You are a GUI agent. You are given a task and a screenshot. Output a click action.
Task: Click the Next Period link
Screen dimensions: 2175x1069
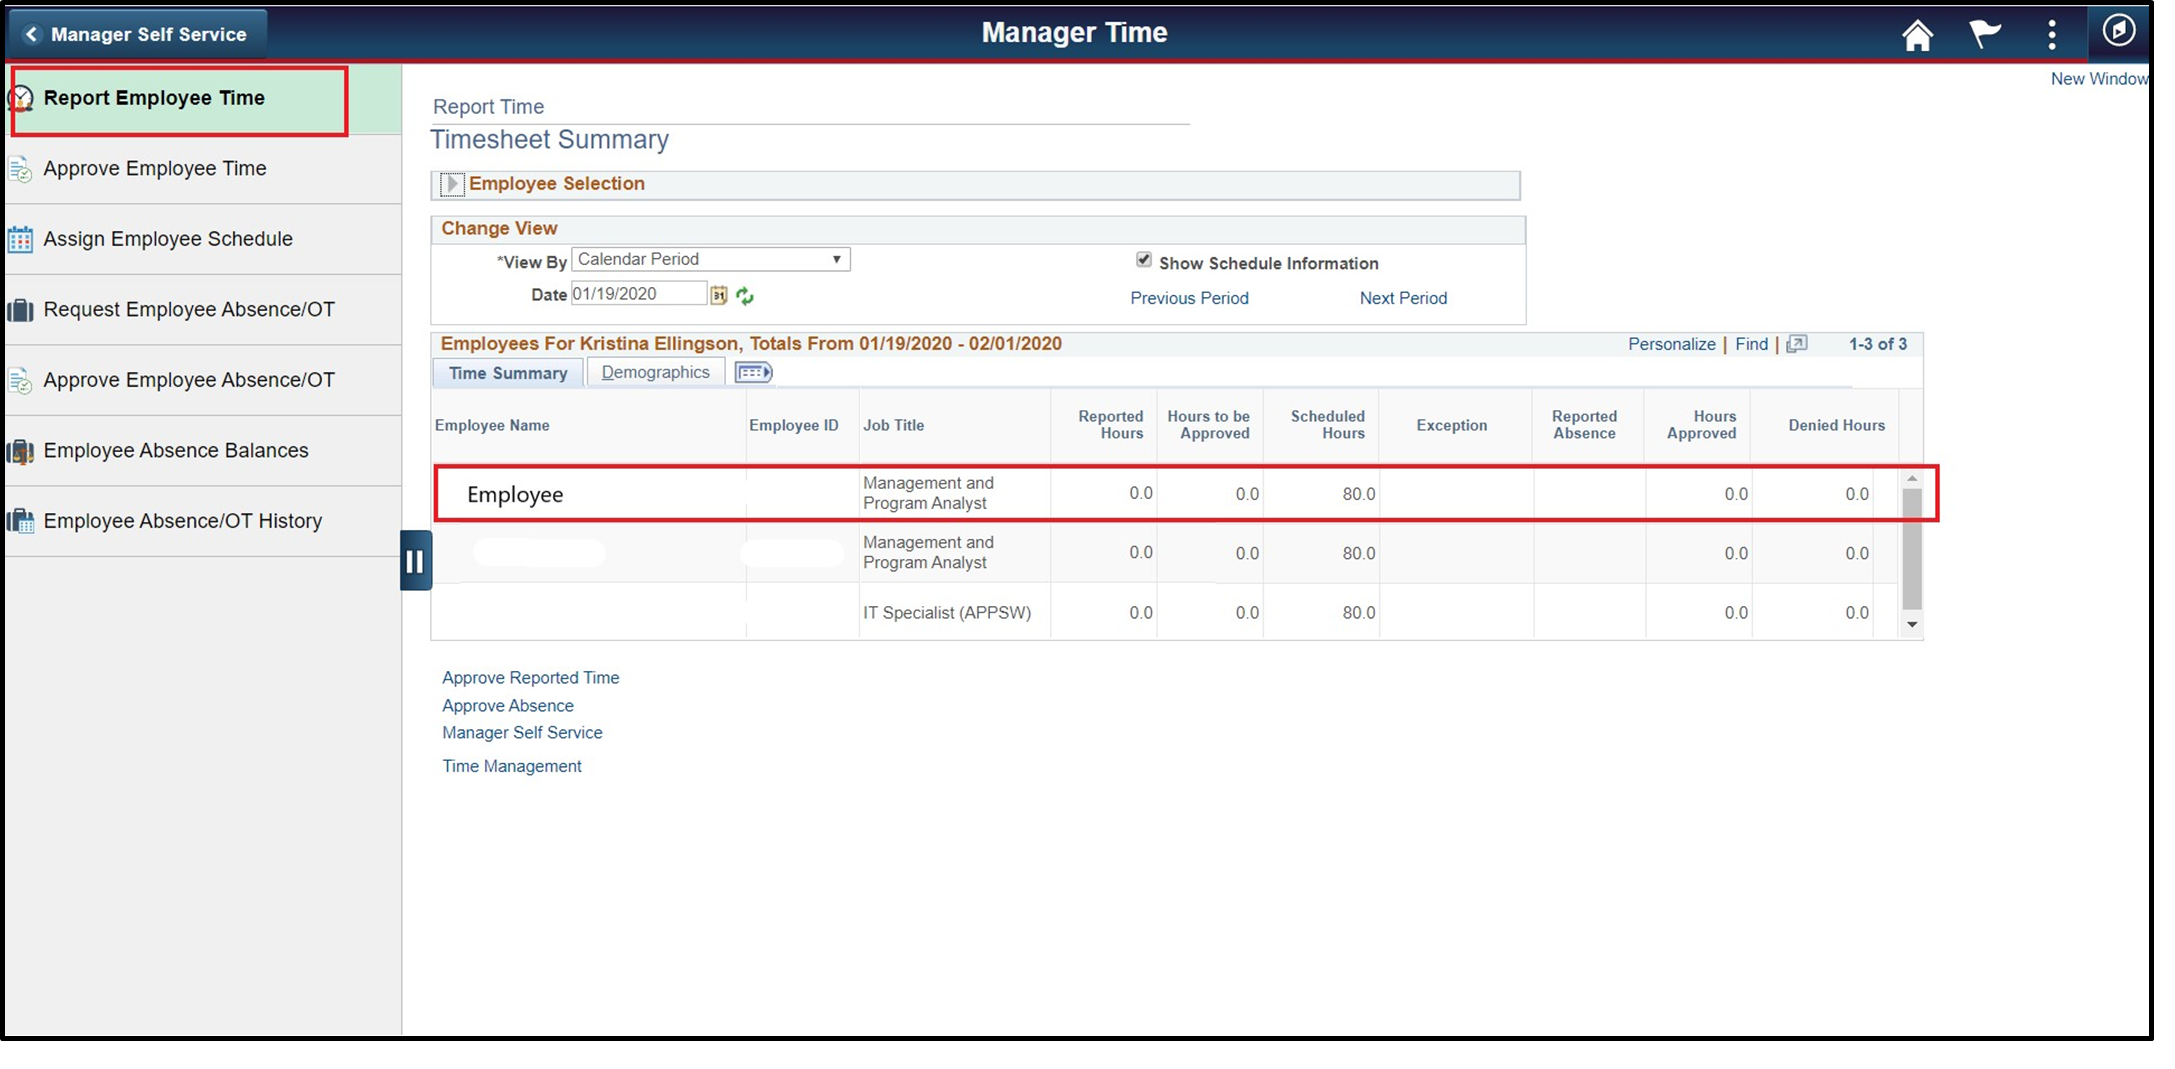(x=1402, y=297)
